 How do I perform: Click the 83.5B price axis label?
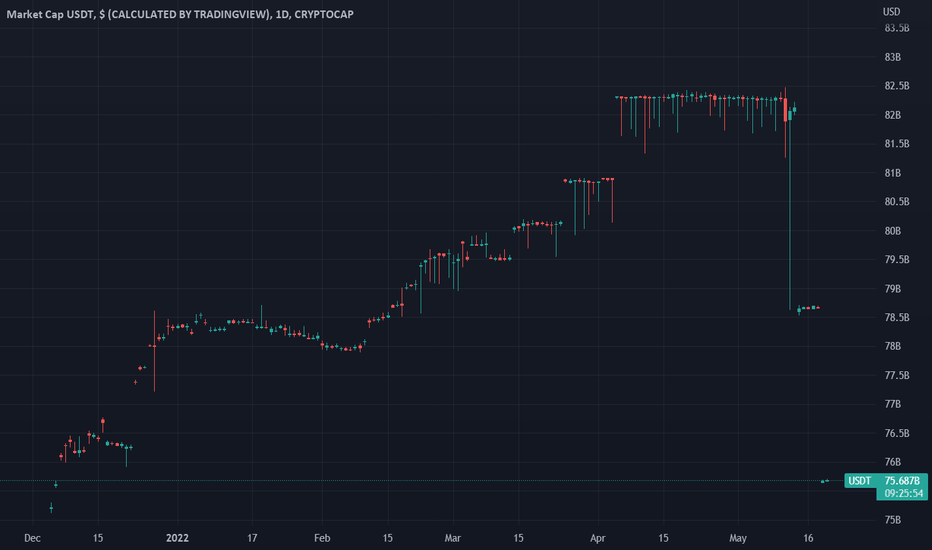click(x=896, y=28)
